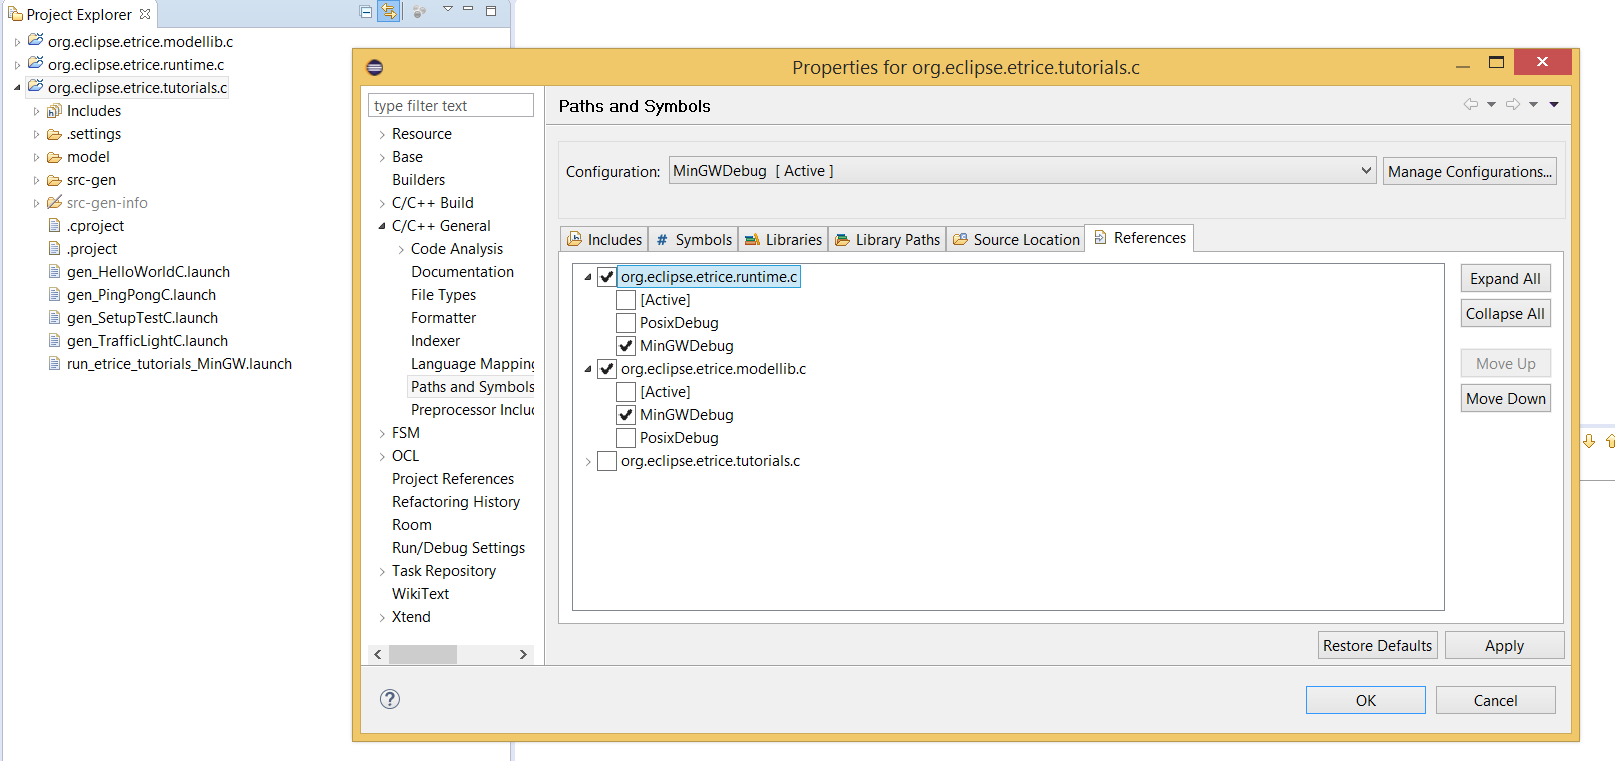Uncheck org.eclipse.etrice.modellib.c reference checkbox
This screenshot has width=1615, height=761.
607,369
